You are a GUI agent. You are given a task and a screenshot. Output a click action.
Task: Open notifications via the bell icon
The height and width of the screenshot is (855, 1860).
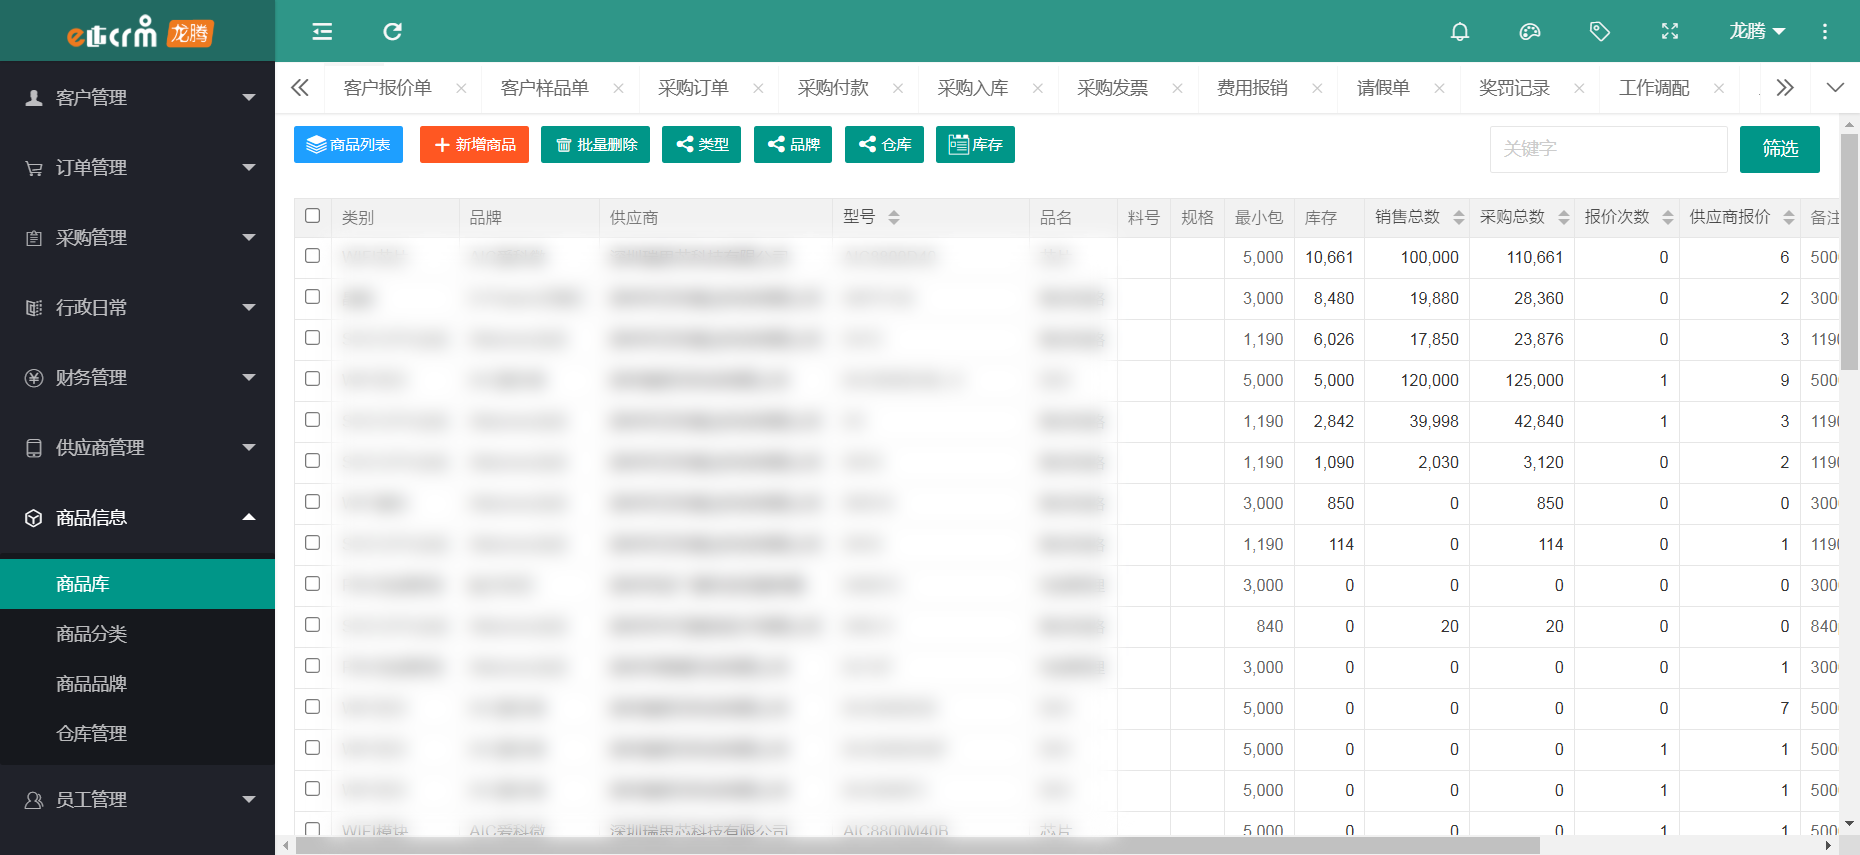point(1459,32)
